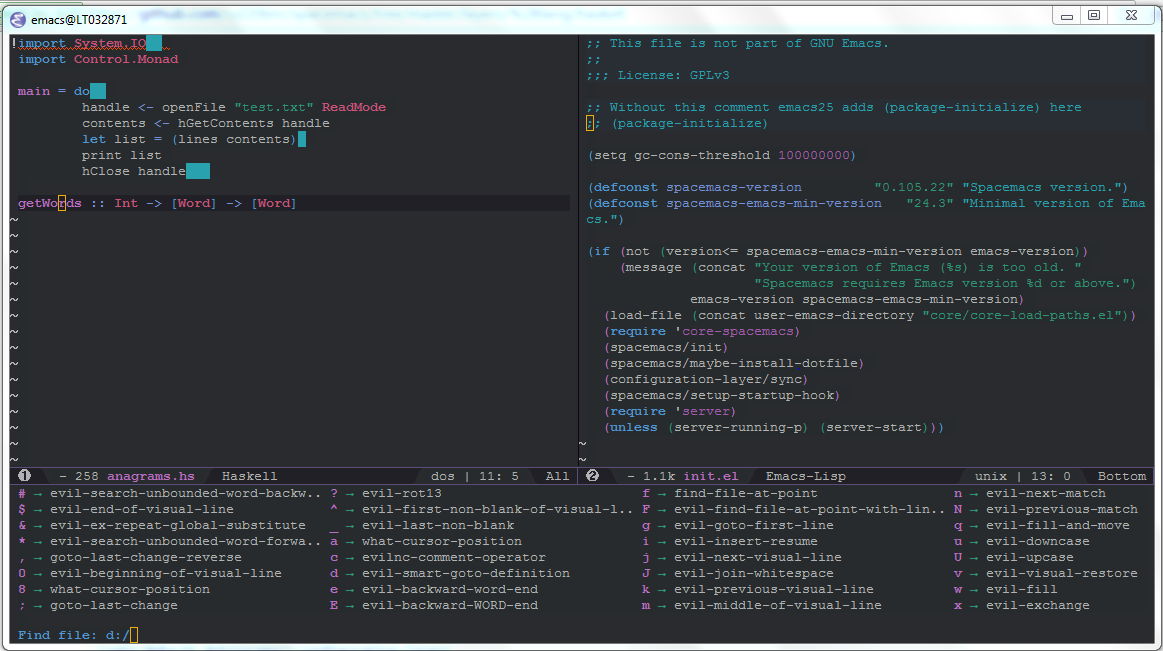This screenshot has height=651, width=1163.
Task: Minimize the Emacs window
Action: 1067,16
